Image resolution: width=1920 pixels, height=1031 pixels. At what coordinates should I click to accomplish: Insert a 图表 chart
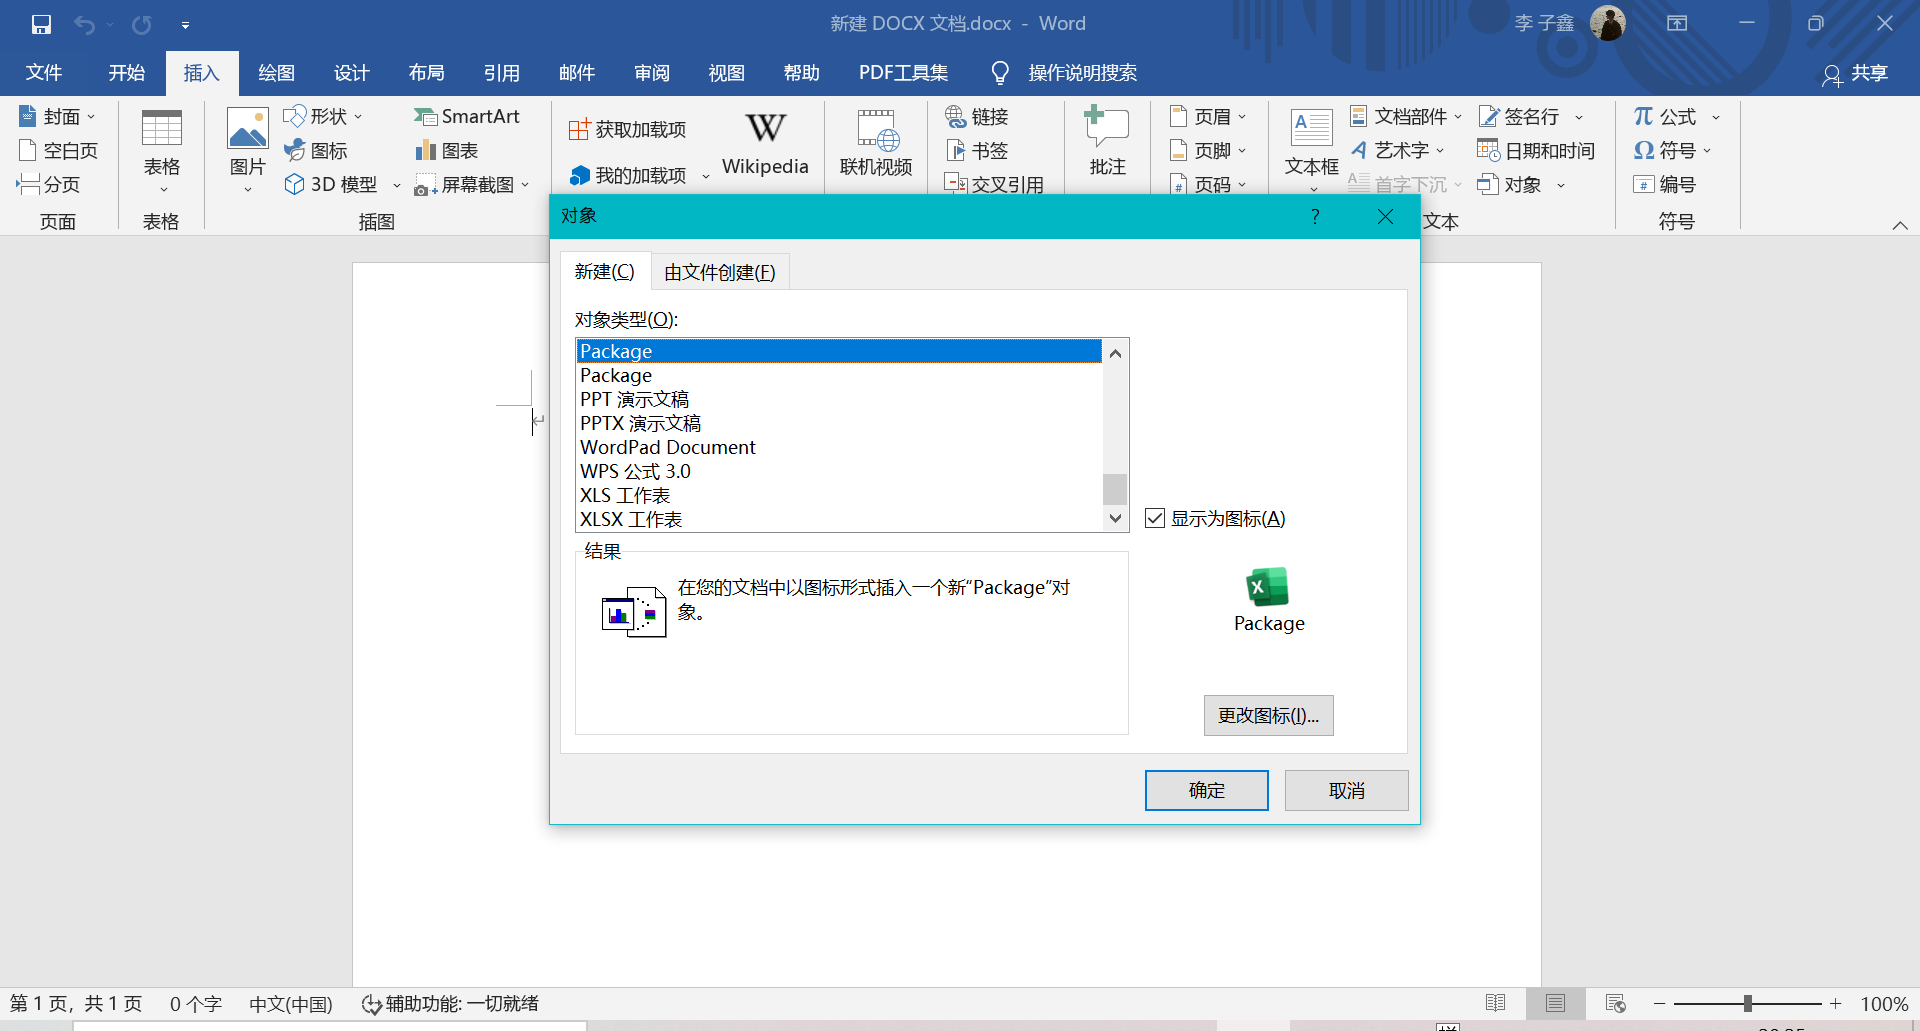(x=447, y=150)
